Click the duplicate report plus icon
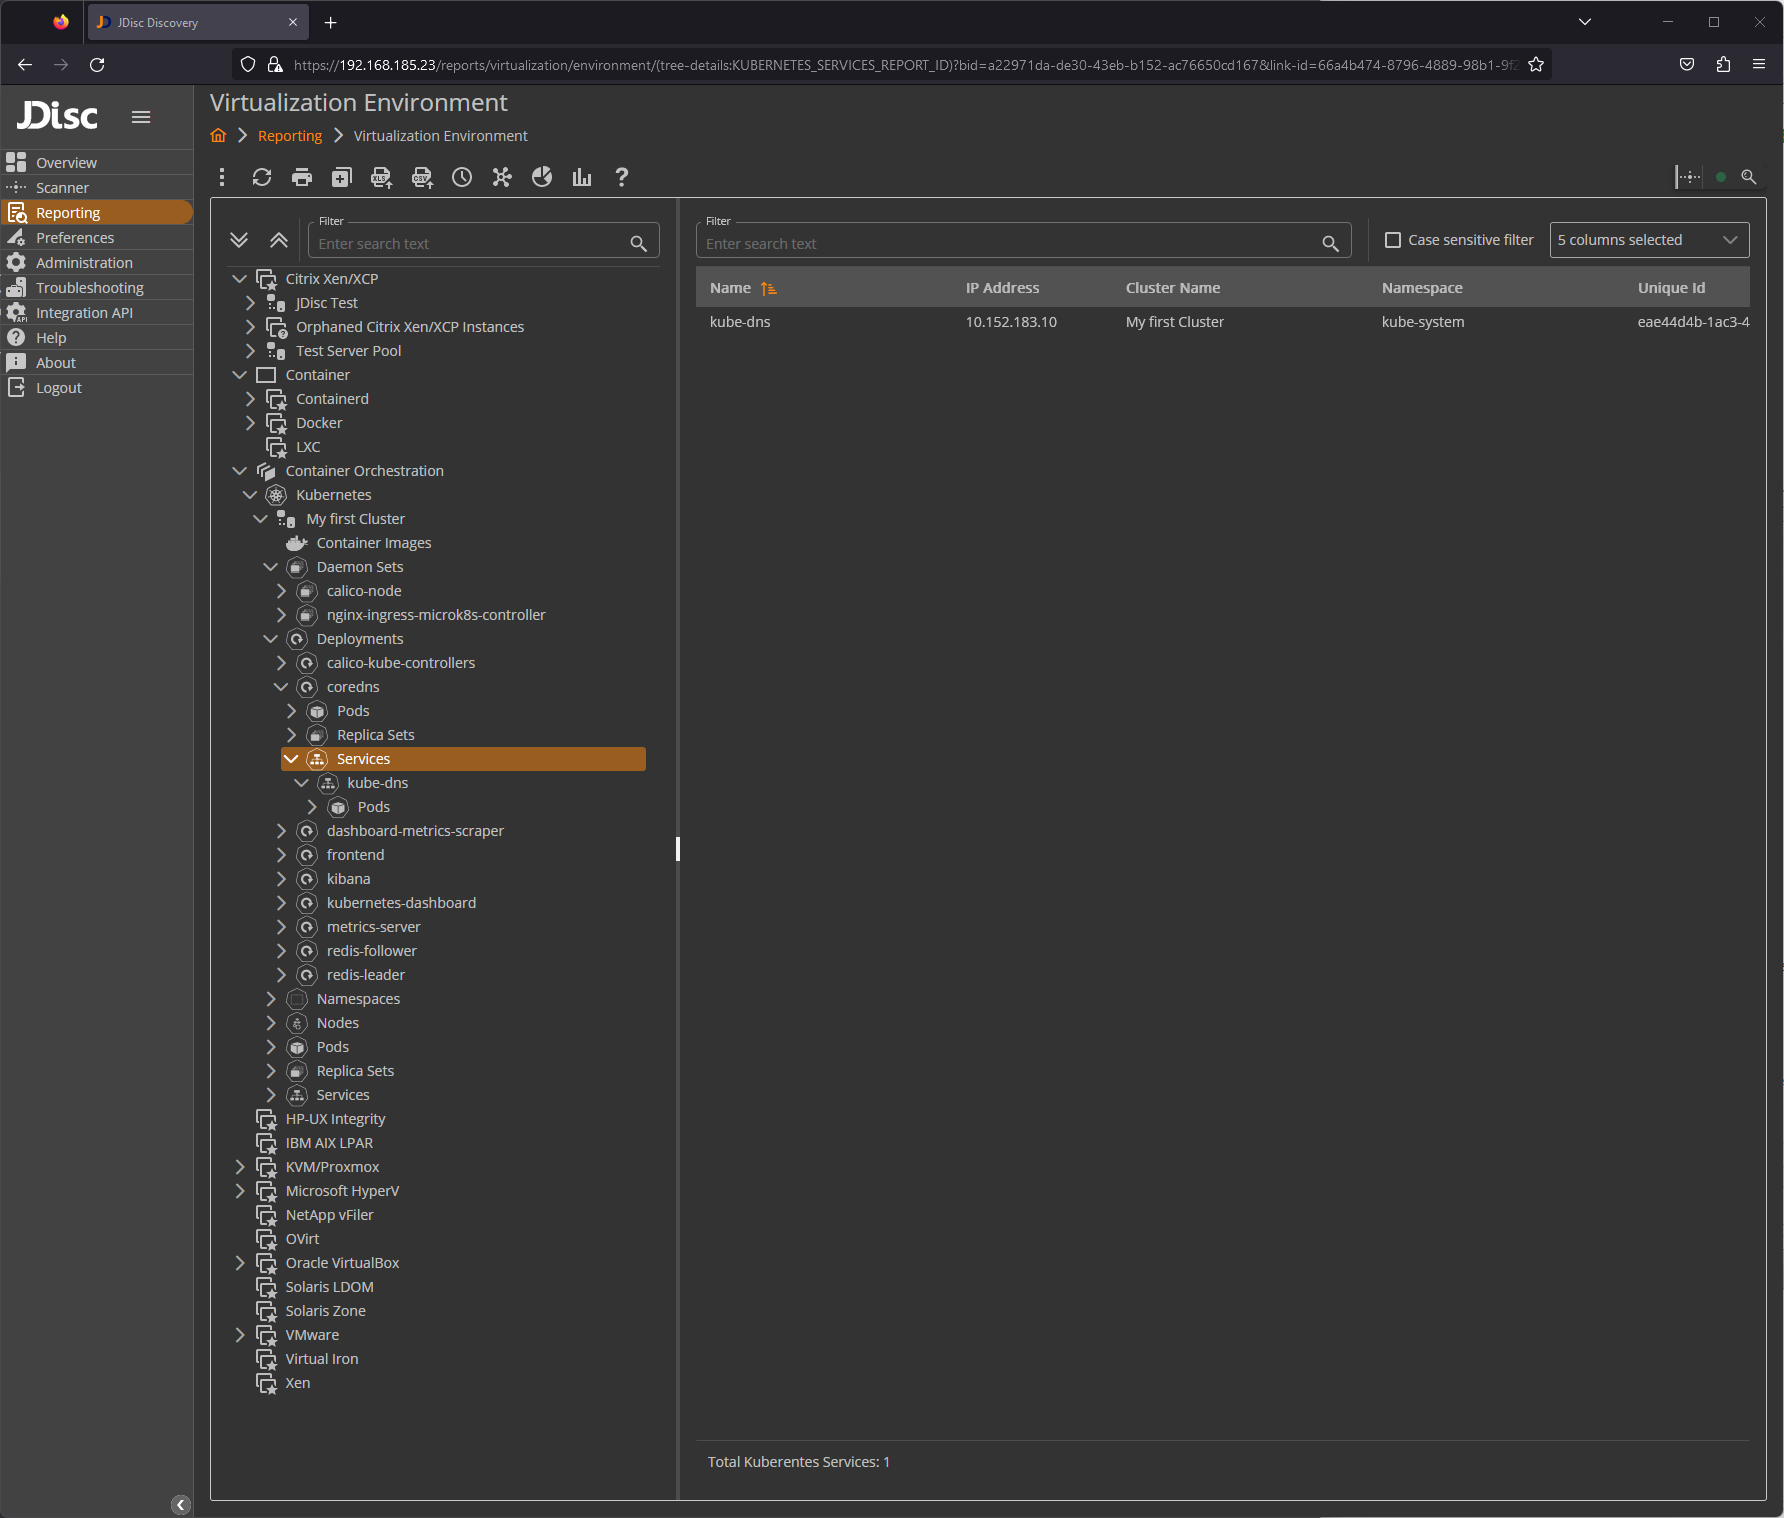 pyautogui.click(x=342, y=177)
